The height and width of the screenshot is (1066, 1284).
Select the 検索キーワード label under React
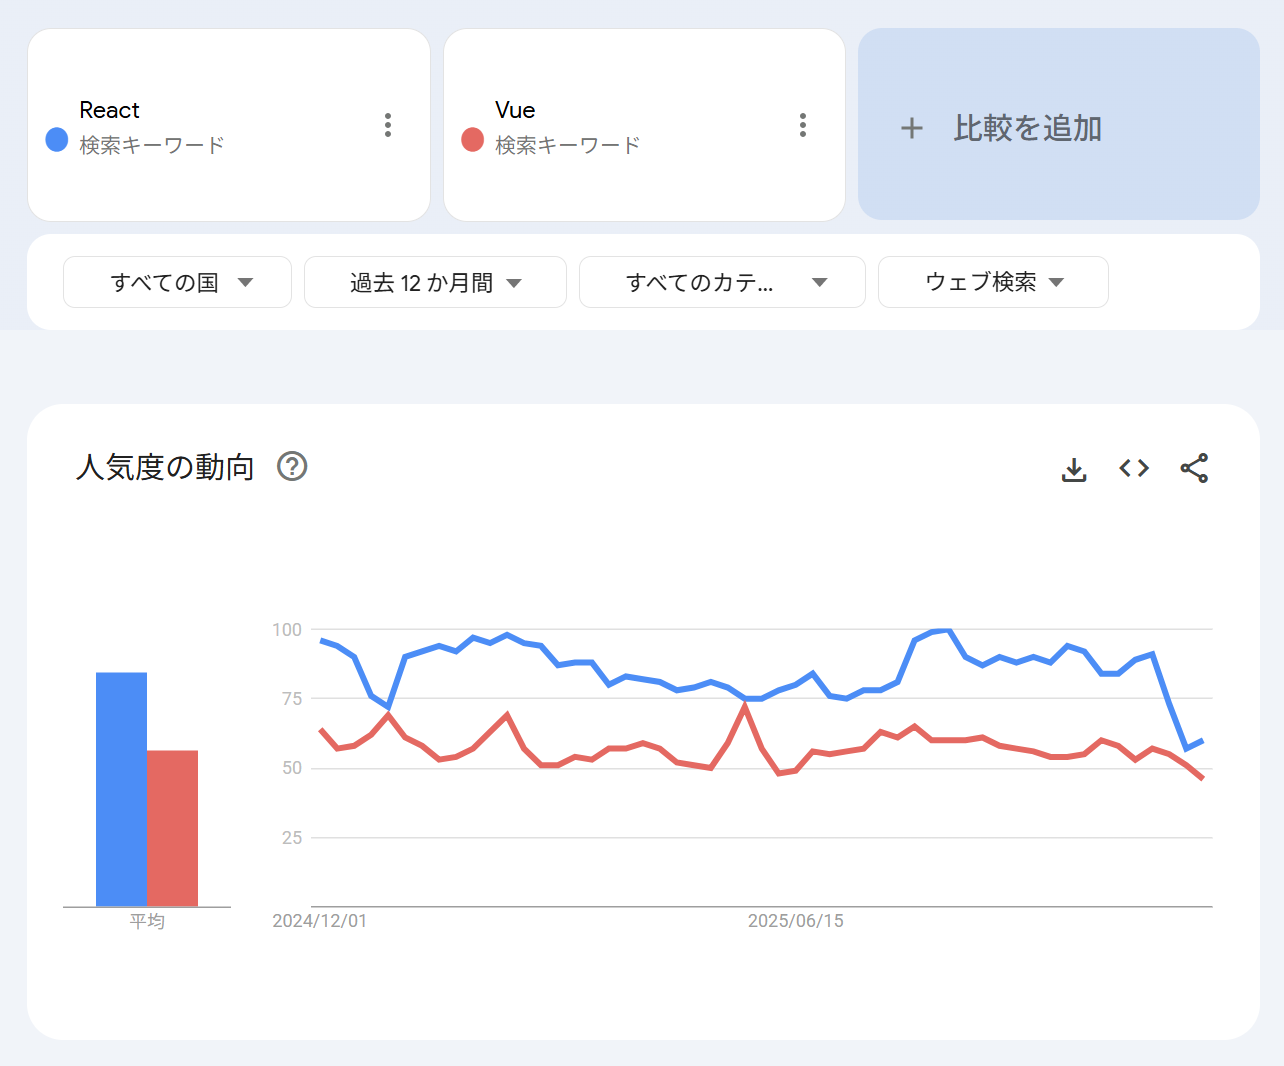pyautogui.click(x=149, y=143)
